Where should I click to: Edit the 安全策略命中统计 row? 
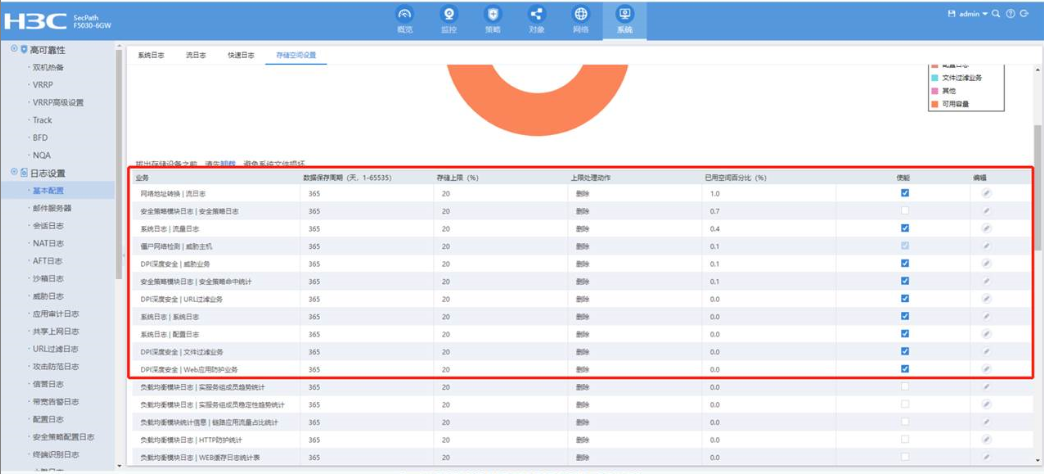[x=986, y=281]
